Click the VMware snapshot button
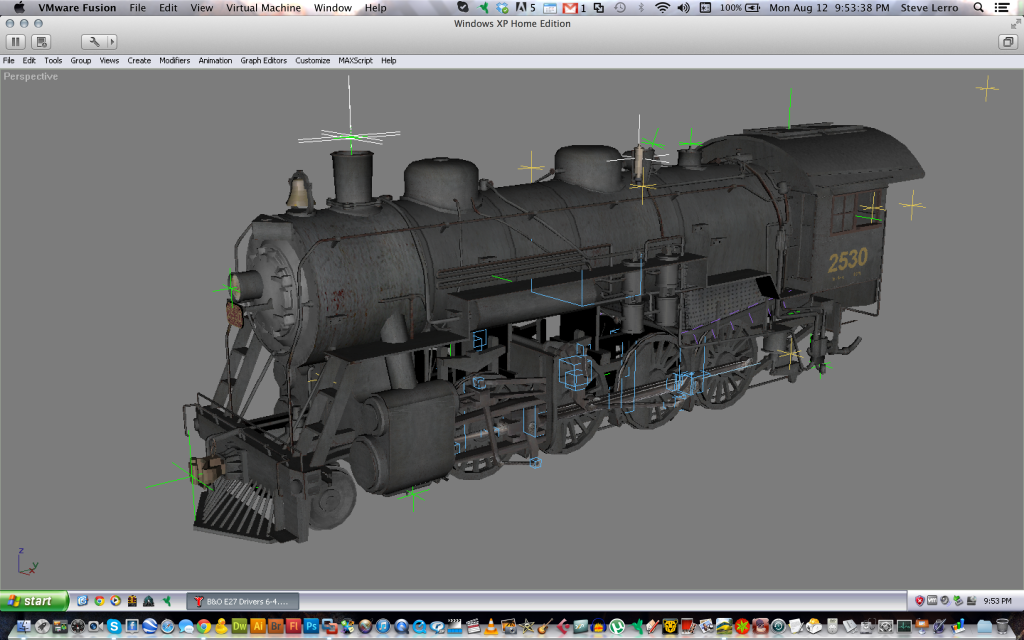 pyautogui.click(x=41, y=42)
